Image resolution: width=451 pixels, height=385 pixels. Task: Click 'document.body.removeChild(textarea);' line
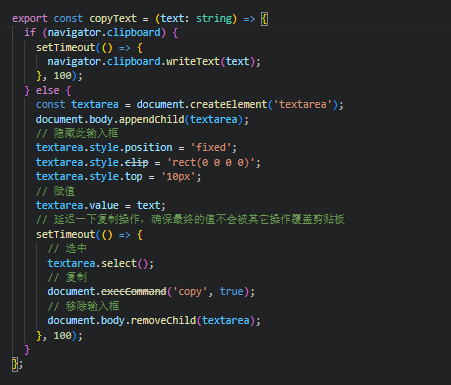tap(154, 321)
